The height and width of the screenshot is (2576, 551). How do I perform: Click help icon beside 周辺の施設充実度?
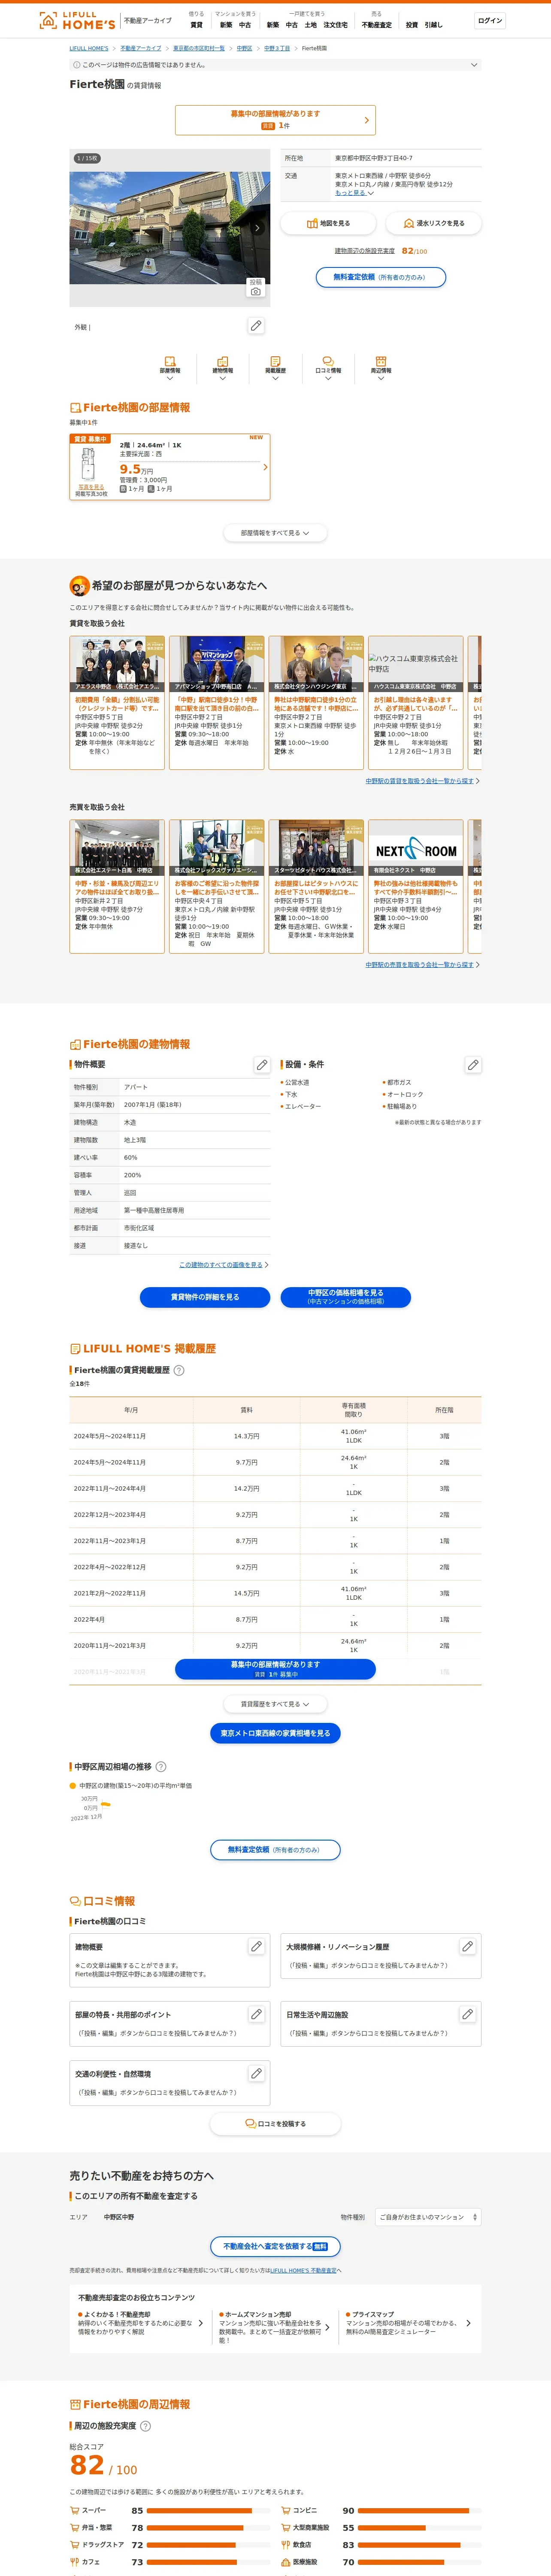click(145, 2426)
